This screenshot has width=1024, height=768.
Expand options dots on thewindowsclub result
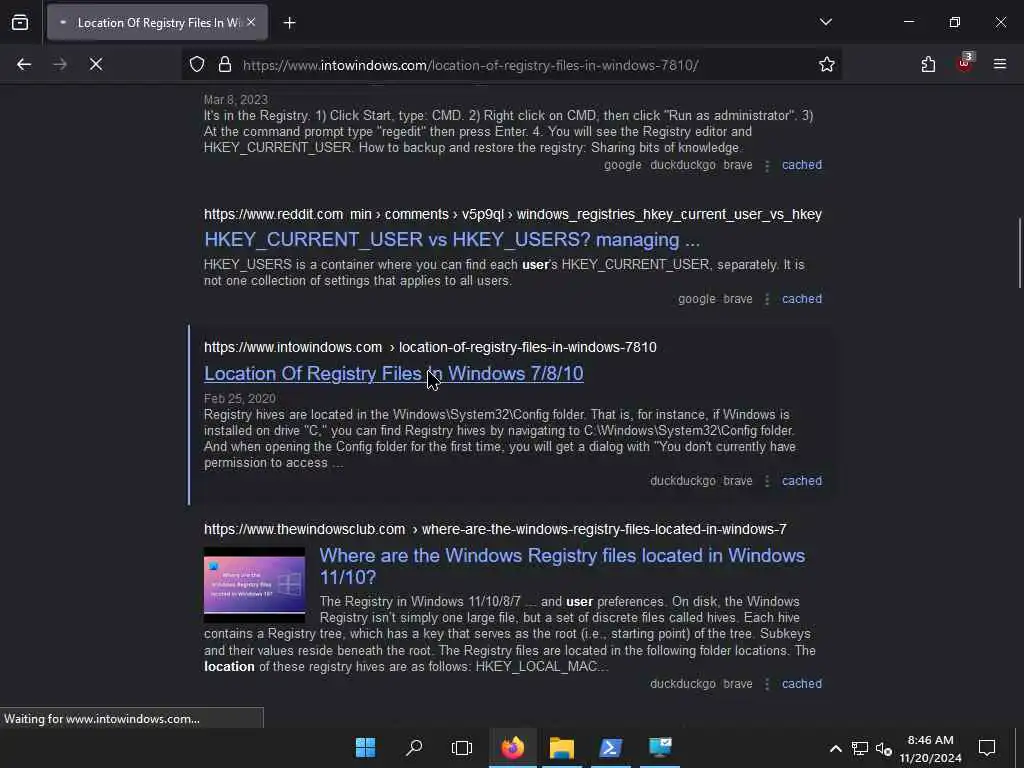pos(767,684)
